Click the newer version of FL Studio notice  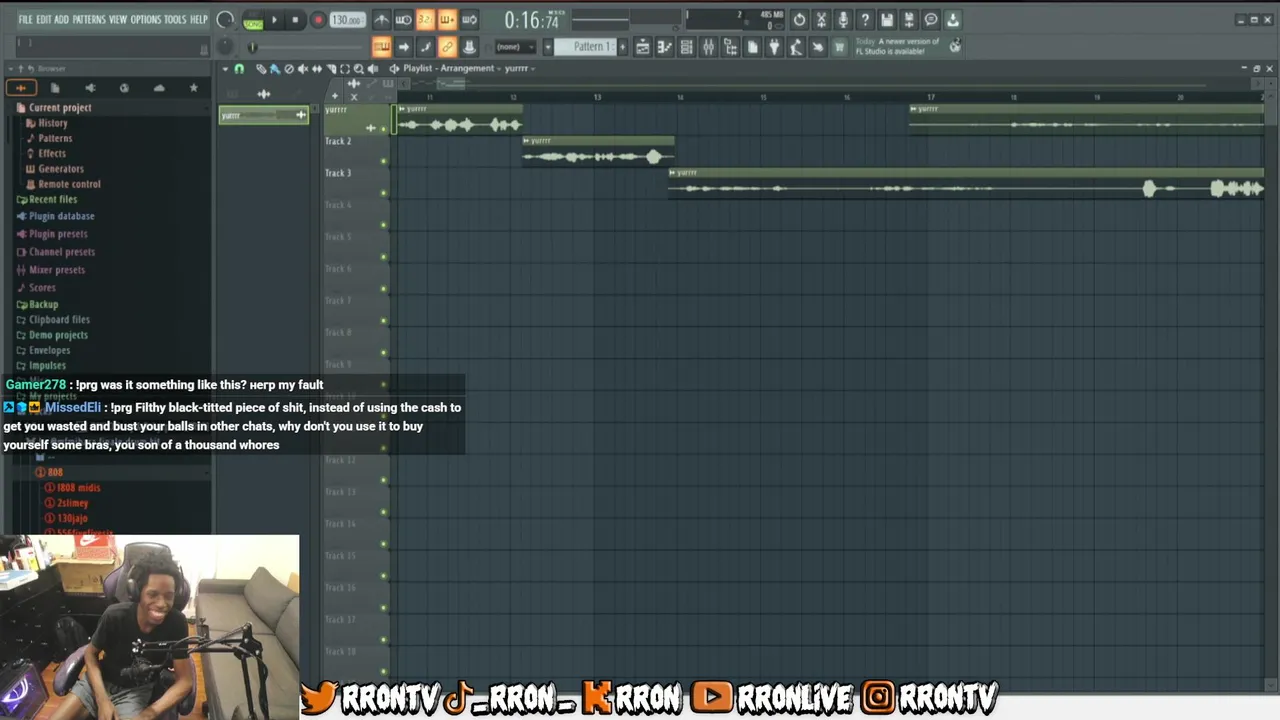tap(898, 46)
